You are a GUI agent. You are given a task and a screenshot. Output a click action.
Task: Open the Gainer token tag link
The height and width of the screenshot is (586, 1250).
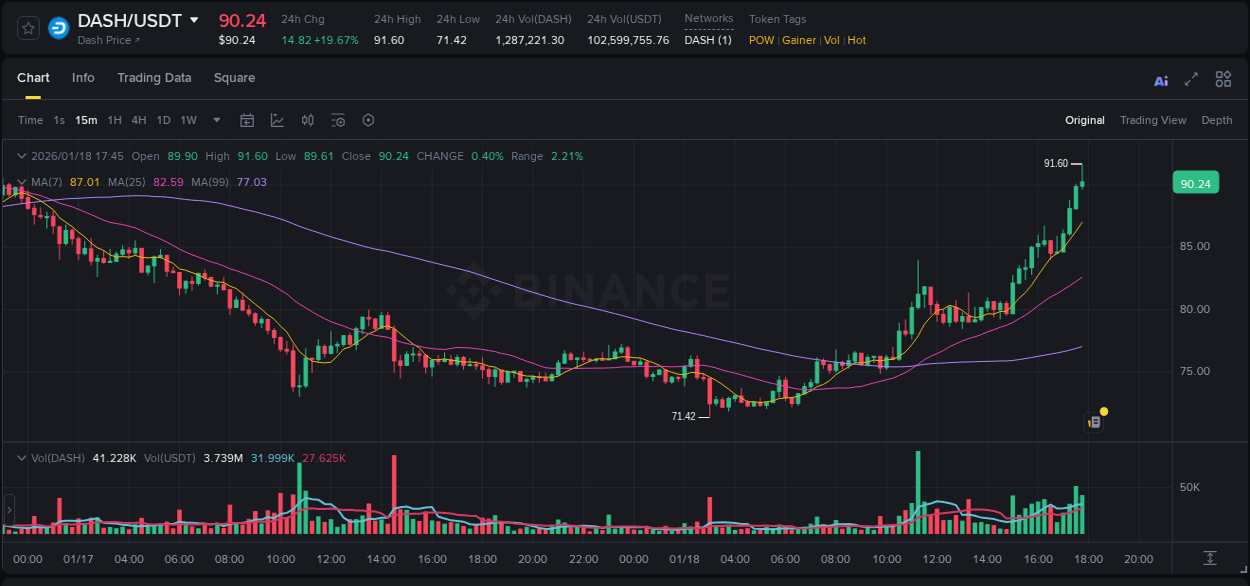(798, 40)
